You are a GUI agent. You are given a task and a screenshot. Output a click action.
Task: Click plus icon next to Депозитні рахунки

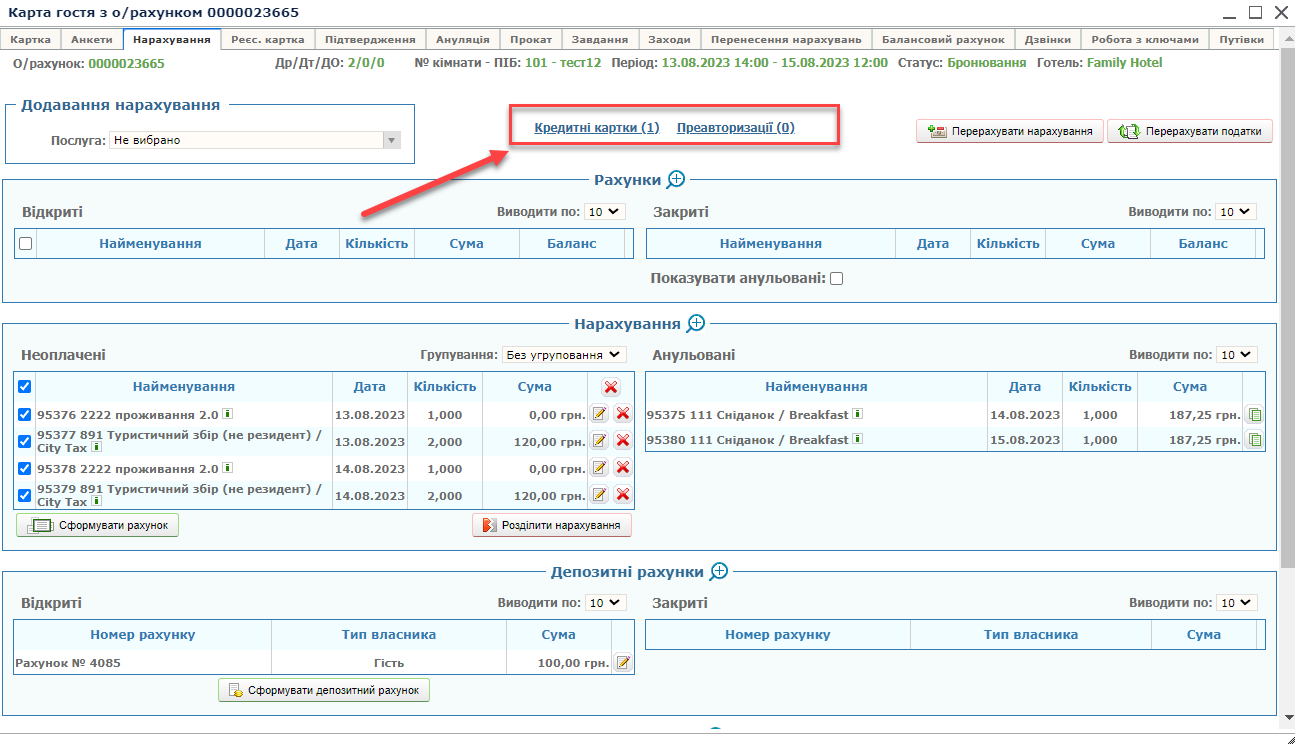click(719, 571)
